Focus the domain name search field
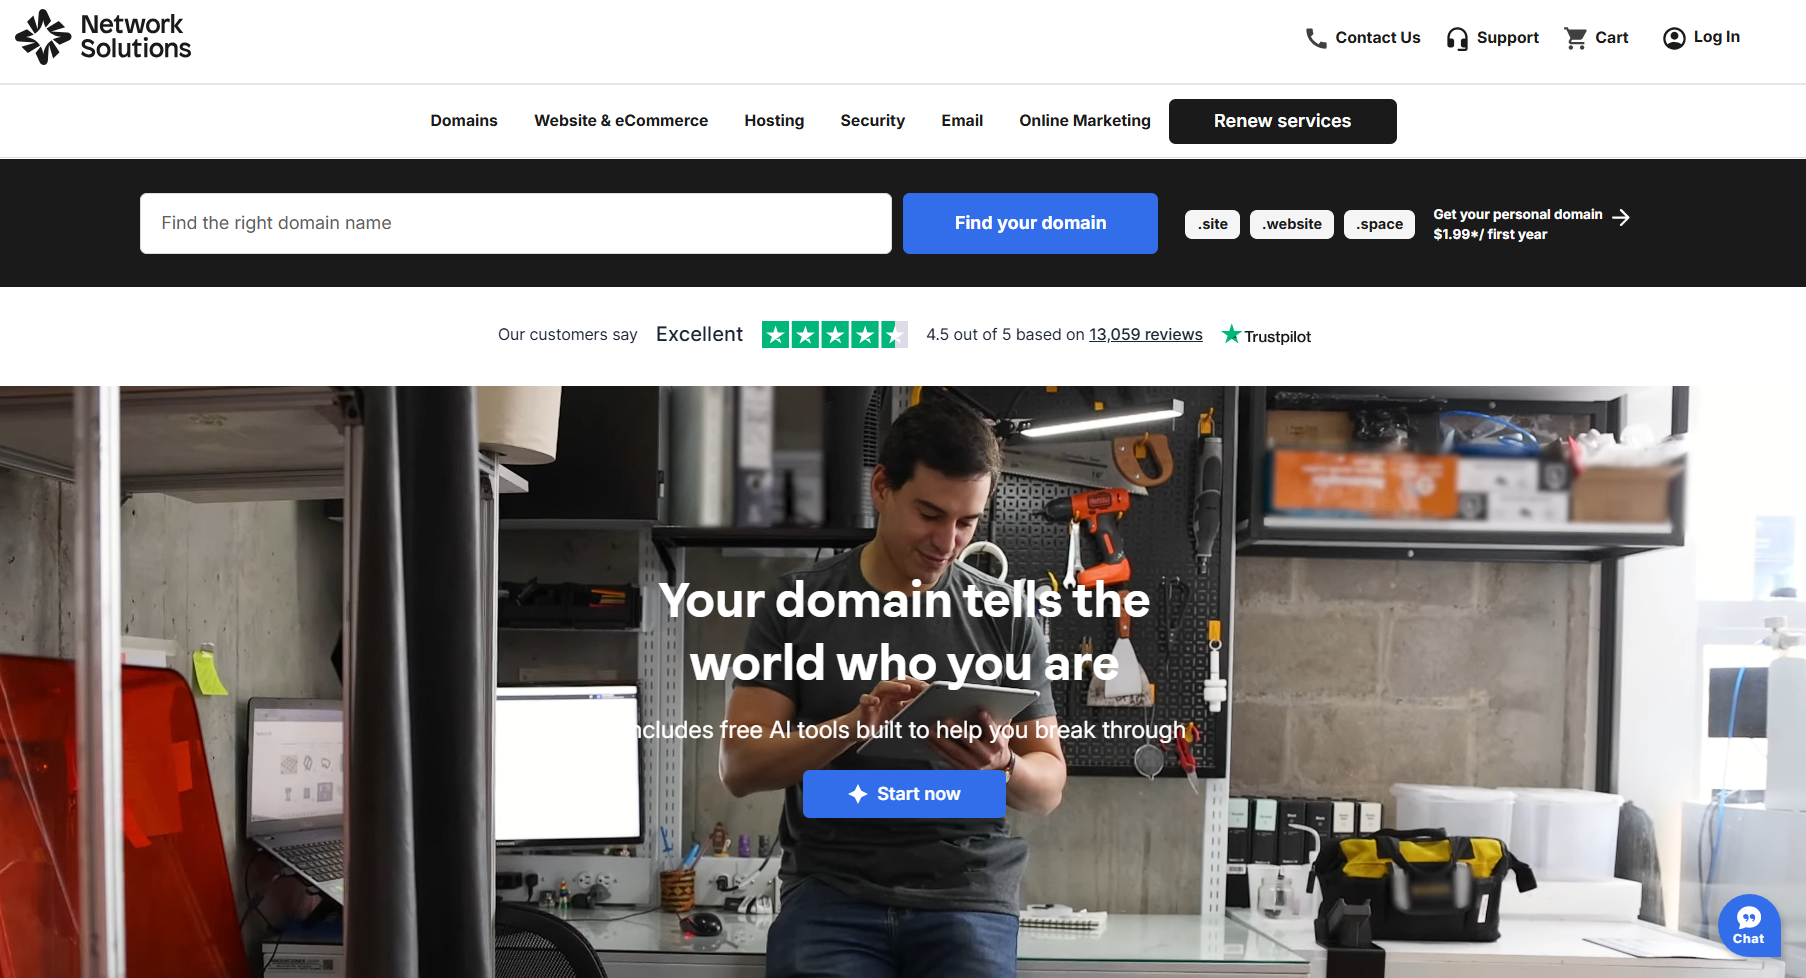 click(516, 223)
